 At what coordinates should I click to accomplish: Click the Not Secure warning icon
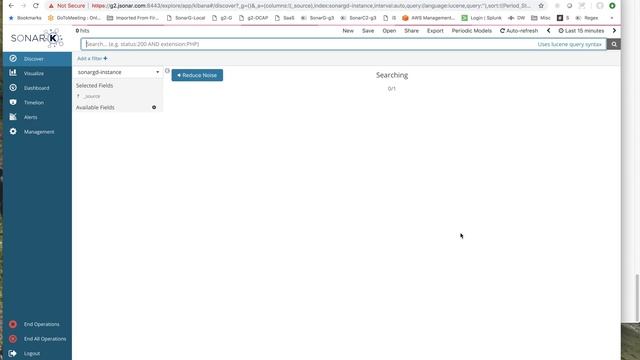[x=51, y=6]
